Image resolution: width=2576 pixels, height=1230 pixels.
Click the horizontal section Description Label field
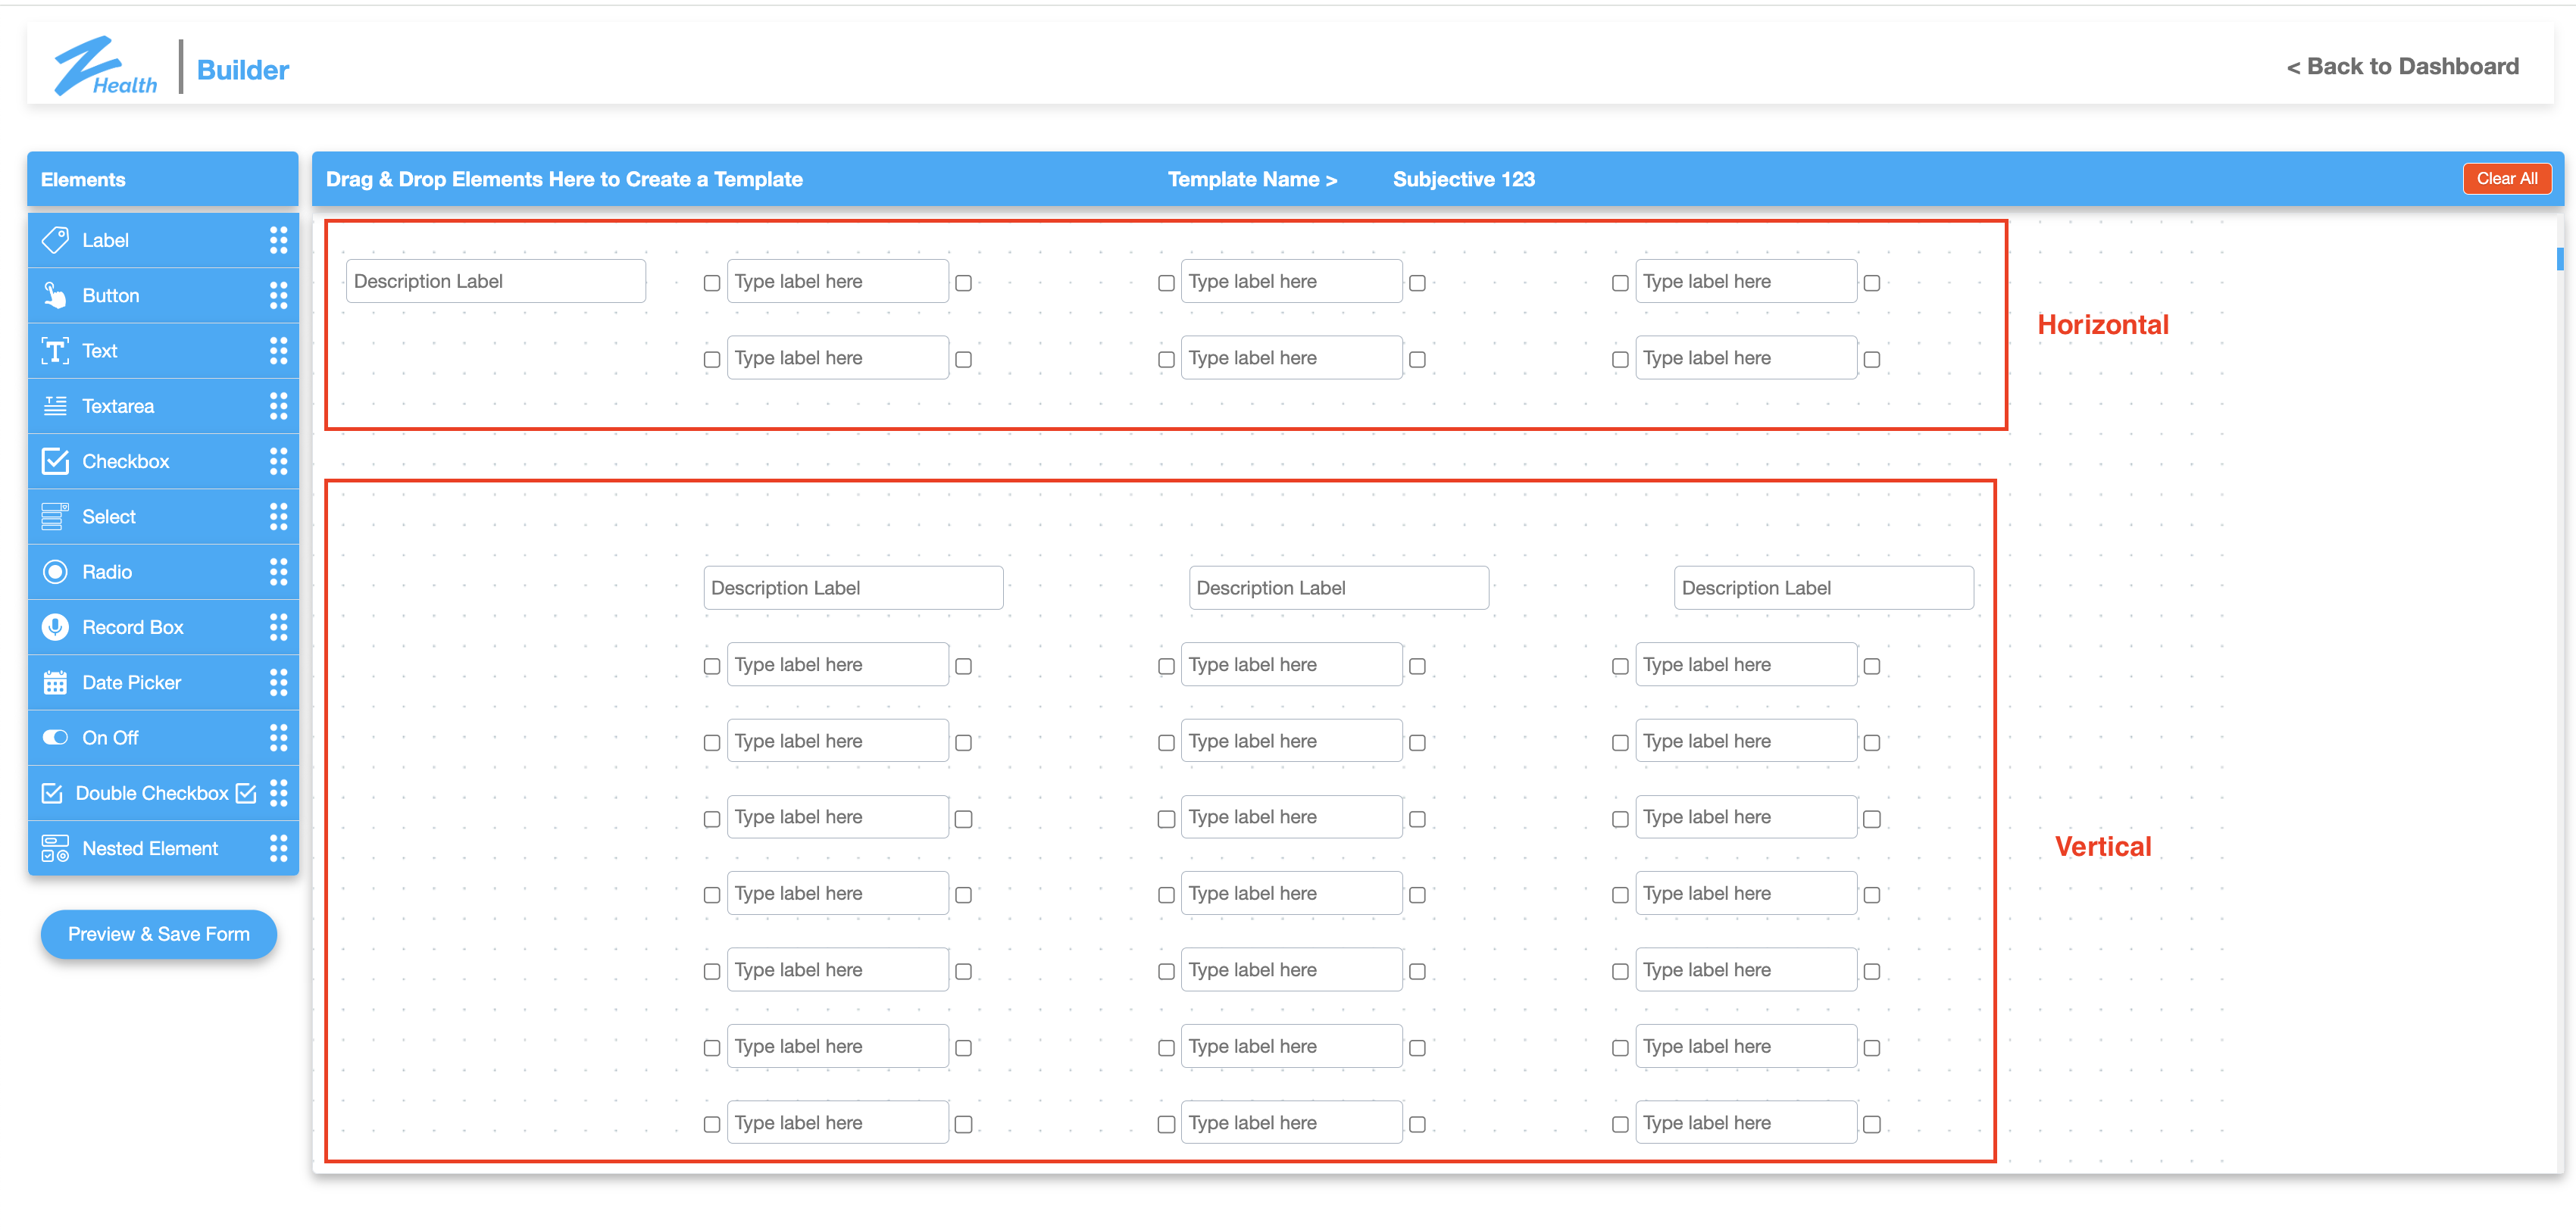[x=496, y=281]
